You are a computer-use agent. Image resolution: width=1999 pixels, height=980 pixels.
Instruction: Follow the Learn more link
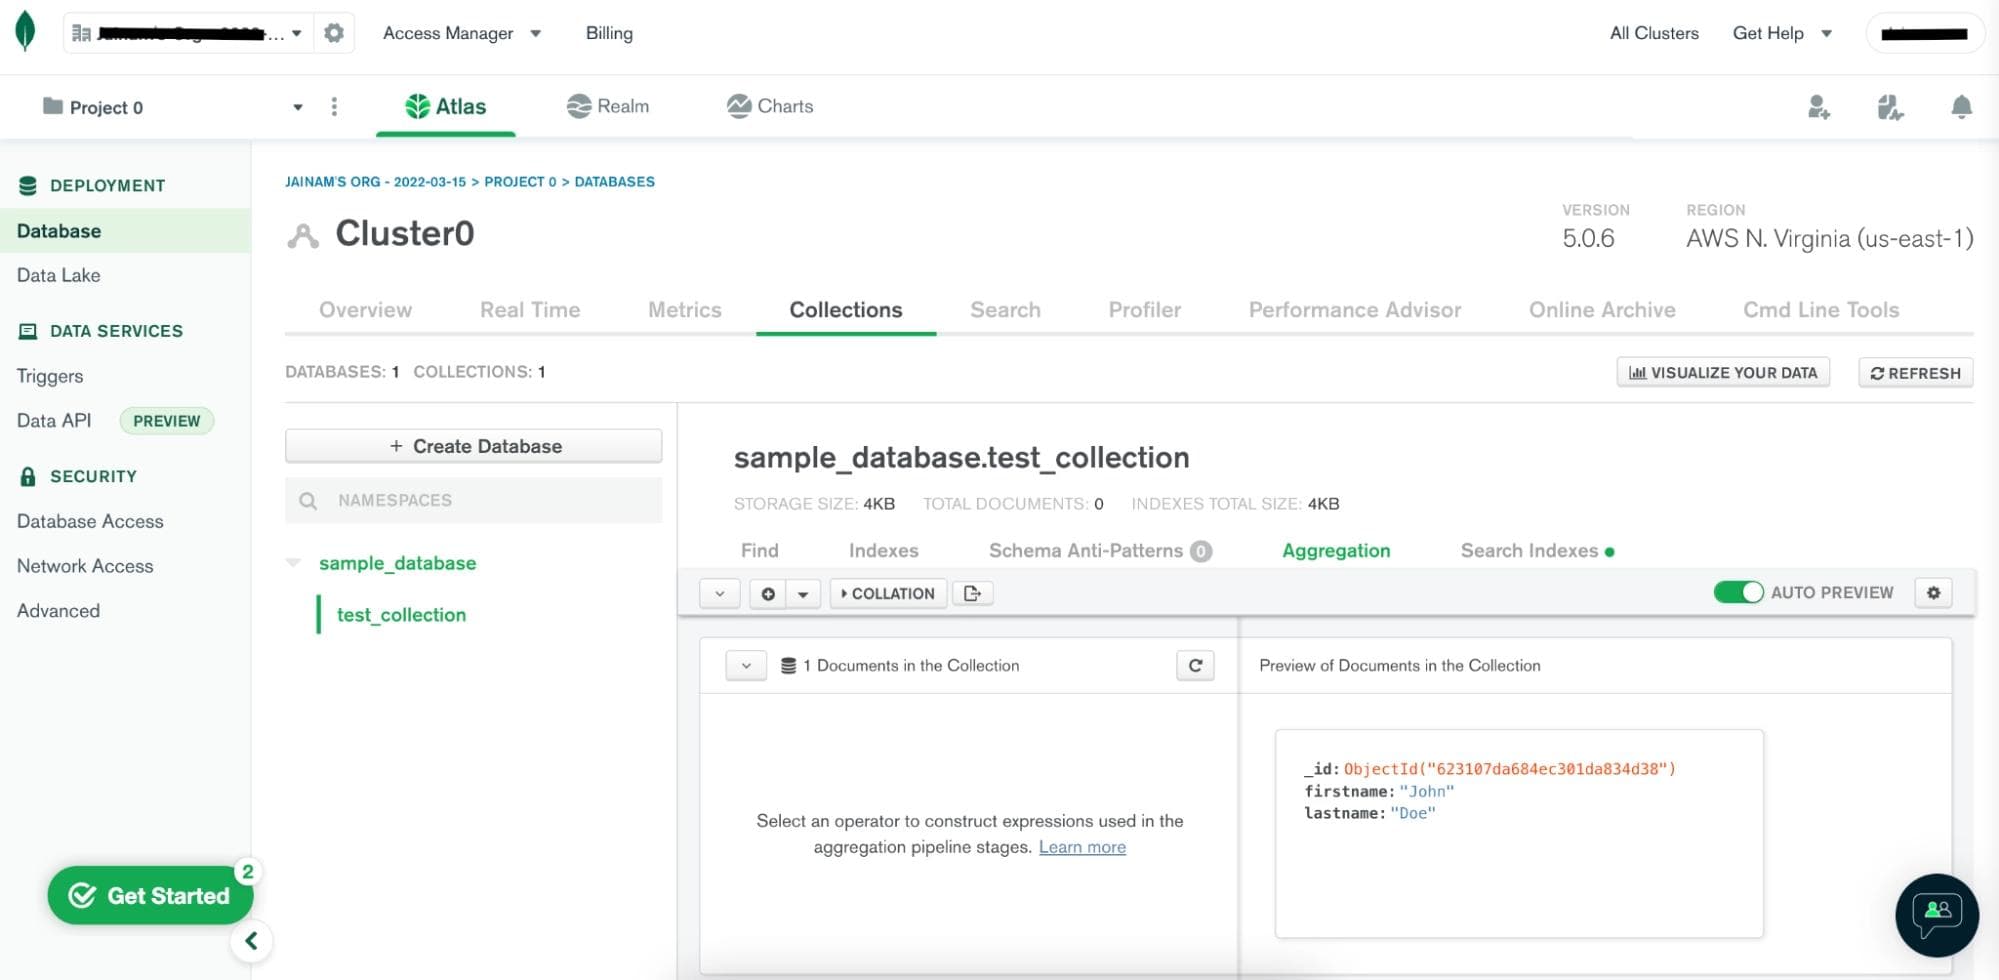(x=1082, y=847)
